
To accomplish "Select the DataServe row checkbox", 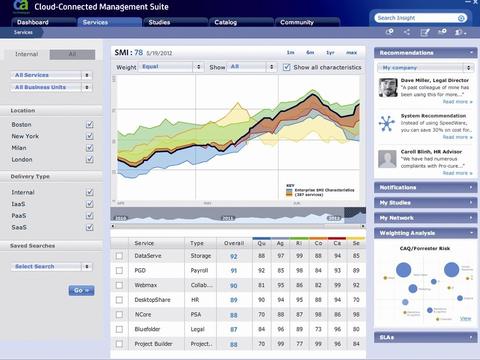I will tap(119, 256).
